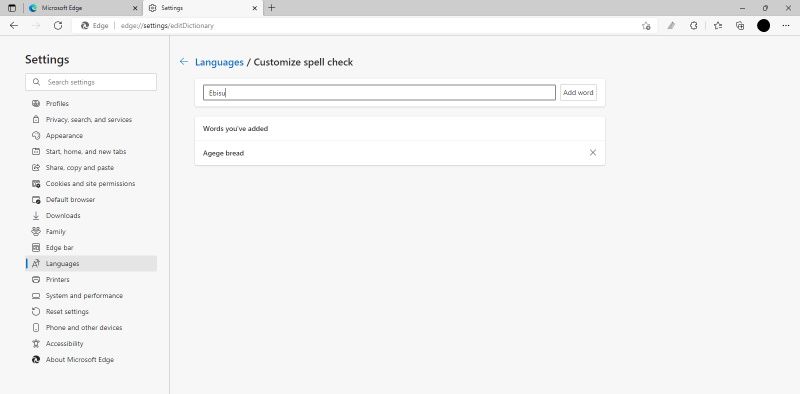Click the Words you've added heading
This screenshot has height=394, width=800.
point(235,129)
